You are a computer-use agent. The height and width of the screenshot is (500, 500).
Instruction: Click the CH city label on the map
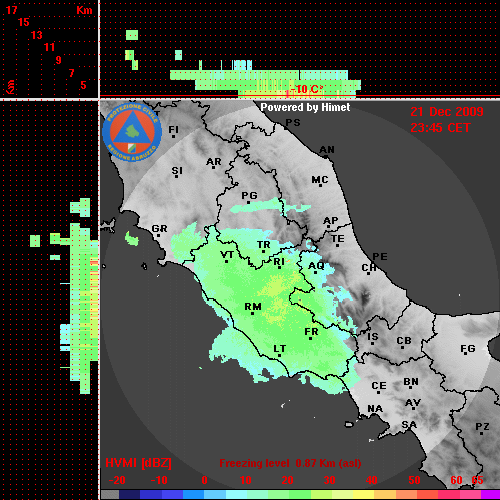[369, 268]
